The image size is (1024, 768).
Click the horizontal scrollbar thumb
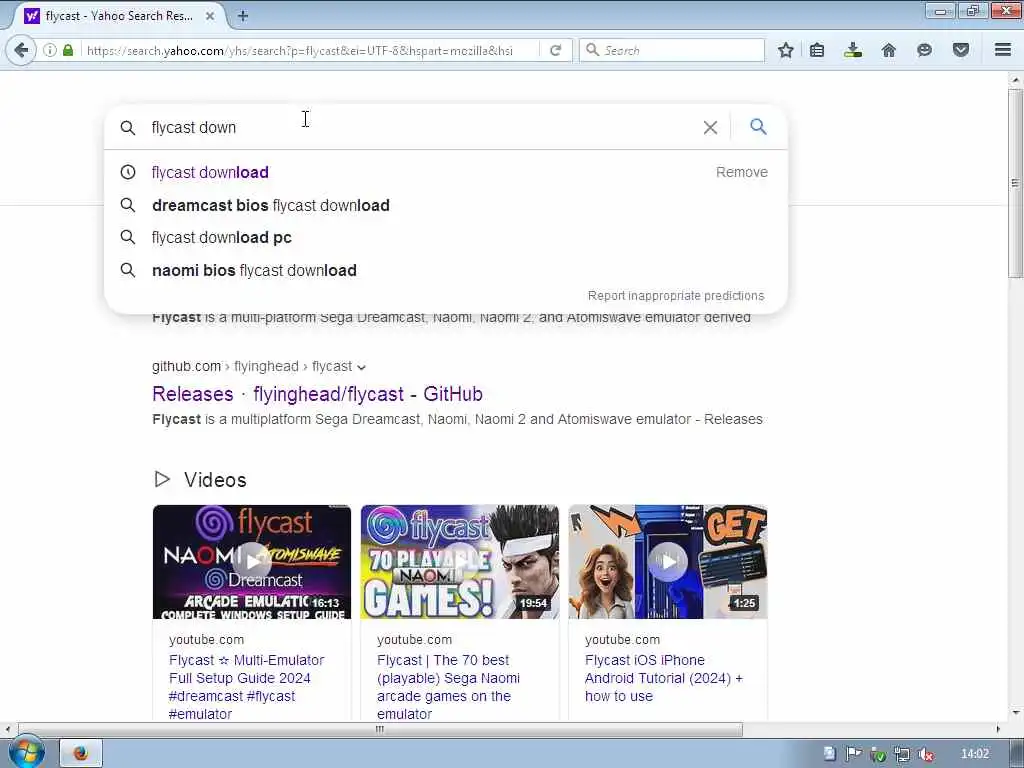pos(380,729)
